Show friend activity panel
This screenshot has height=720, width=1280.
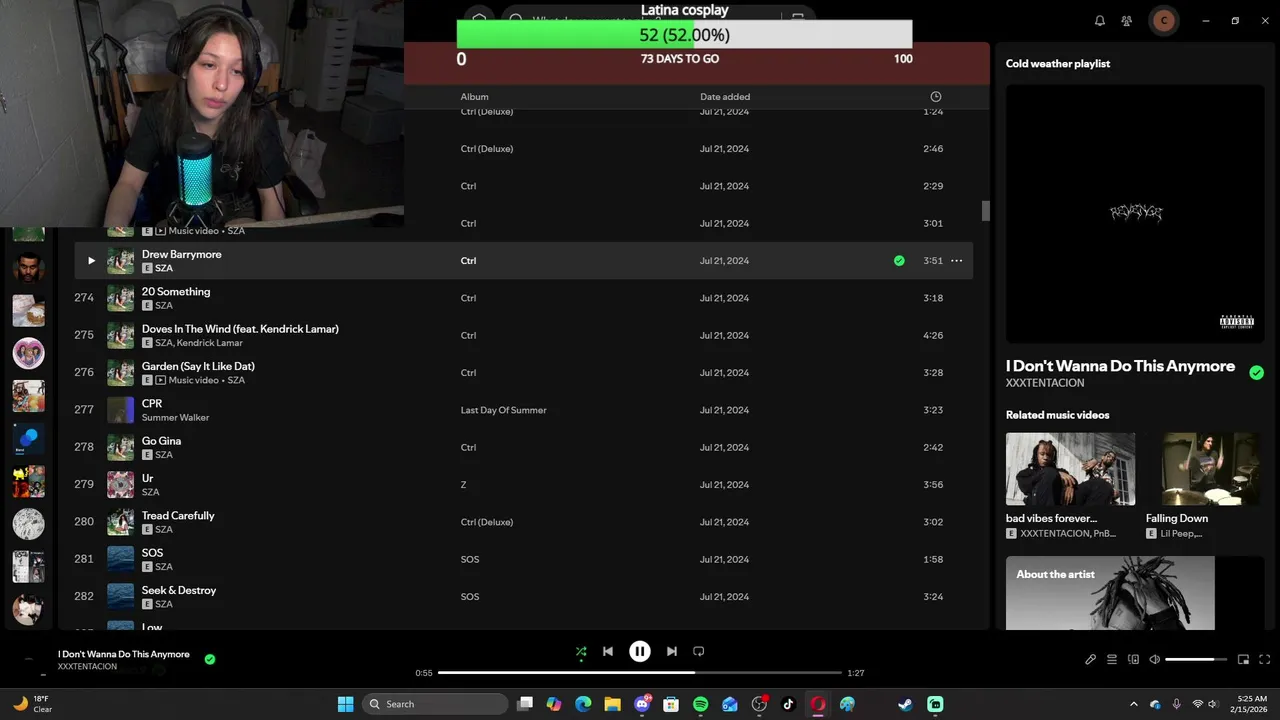[x=1127, y=20]
